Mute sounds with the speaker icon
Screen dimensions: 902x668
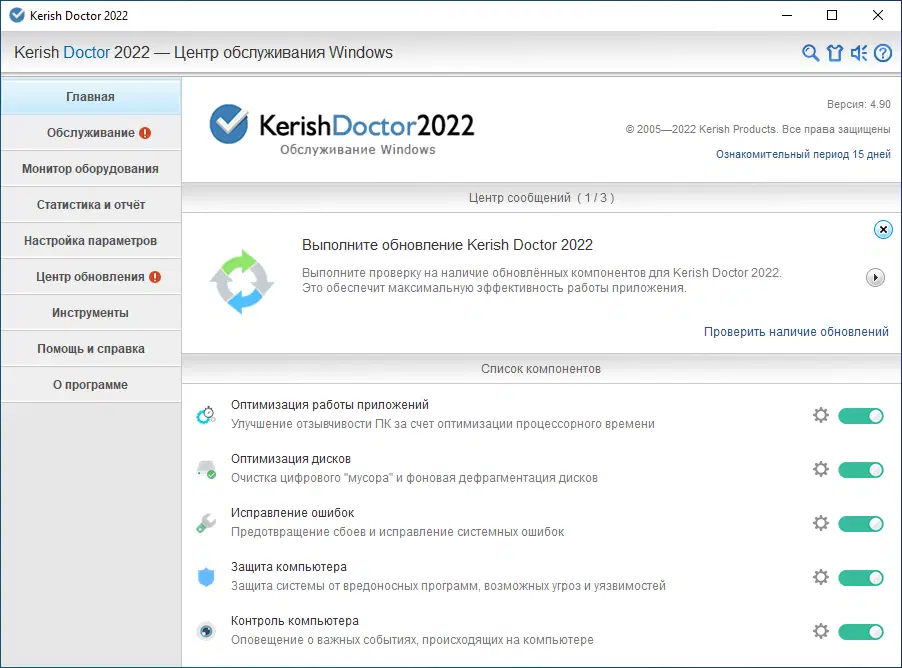point(859,53)
